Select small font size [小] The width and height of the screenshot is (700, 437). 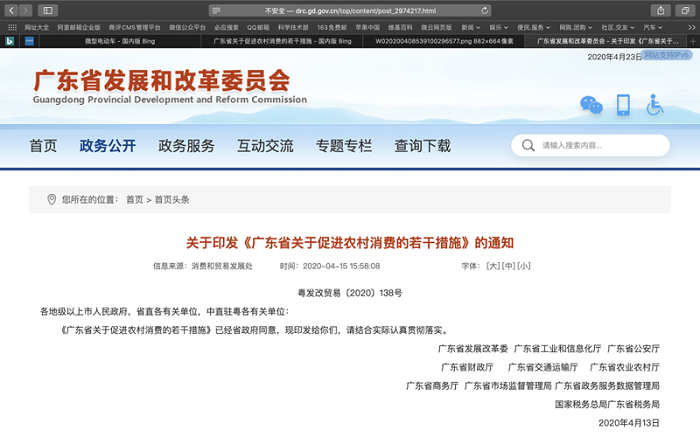pyautogui.click(x=524, y=267)
